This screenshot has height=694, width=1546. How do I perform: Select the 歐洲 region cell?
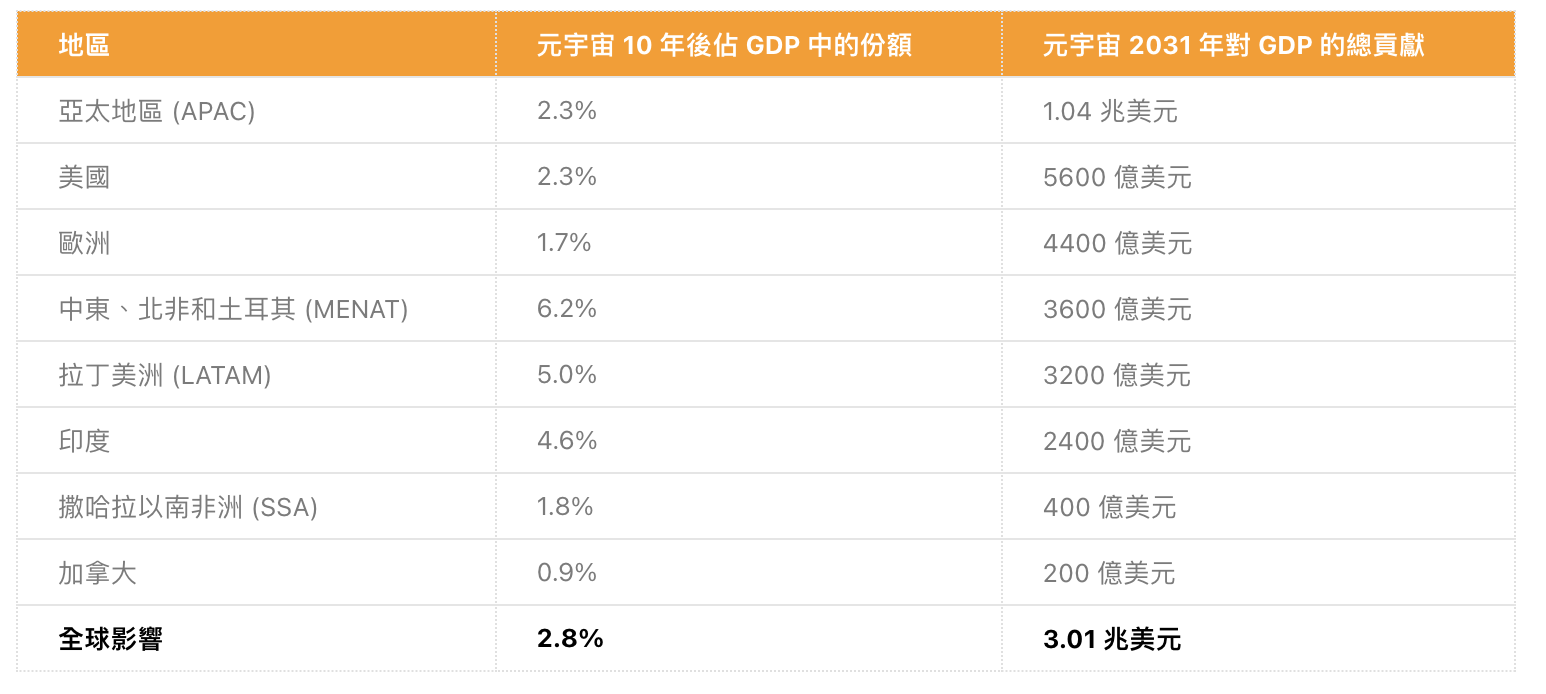coord(84,243)
